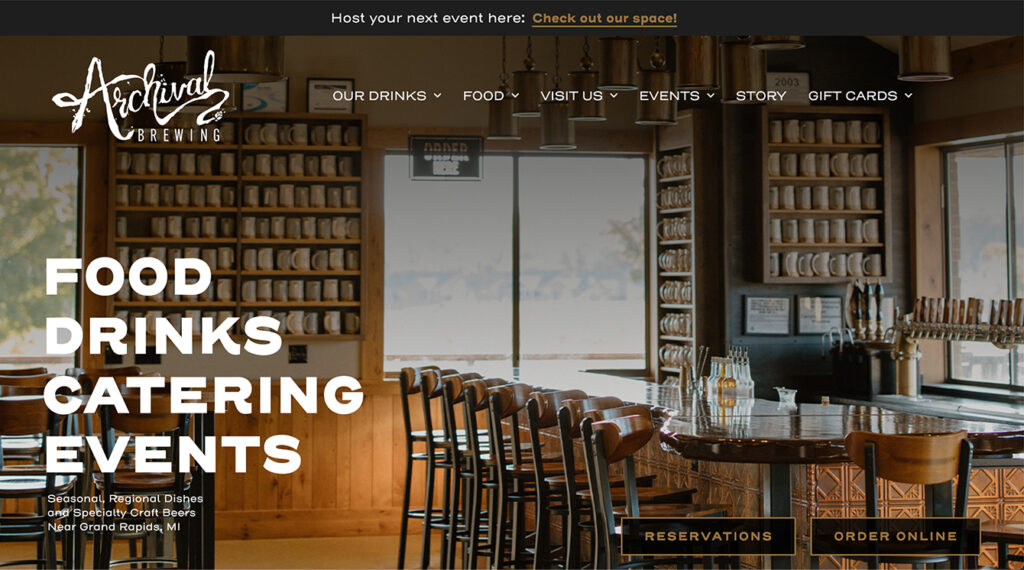Click the Order Here sign in the photo
This screenshot has height=570, width=1024.
446,157
